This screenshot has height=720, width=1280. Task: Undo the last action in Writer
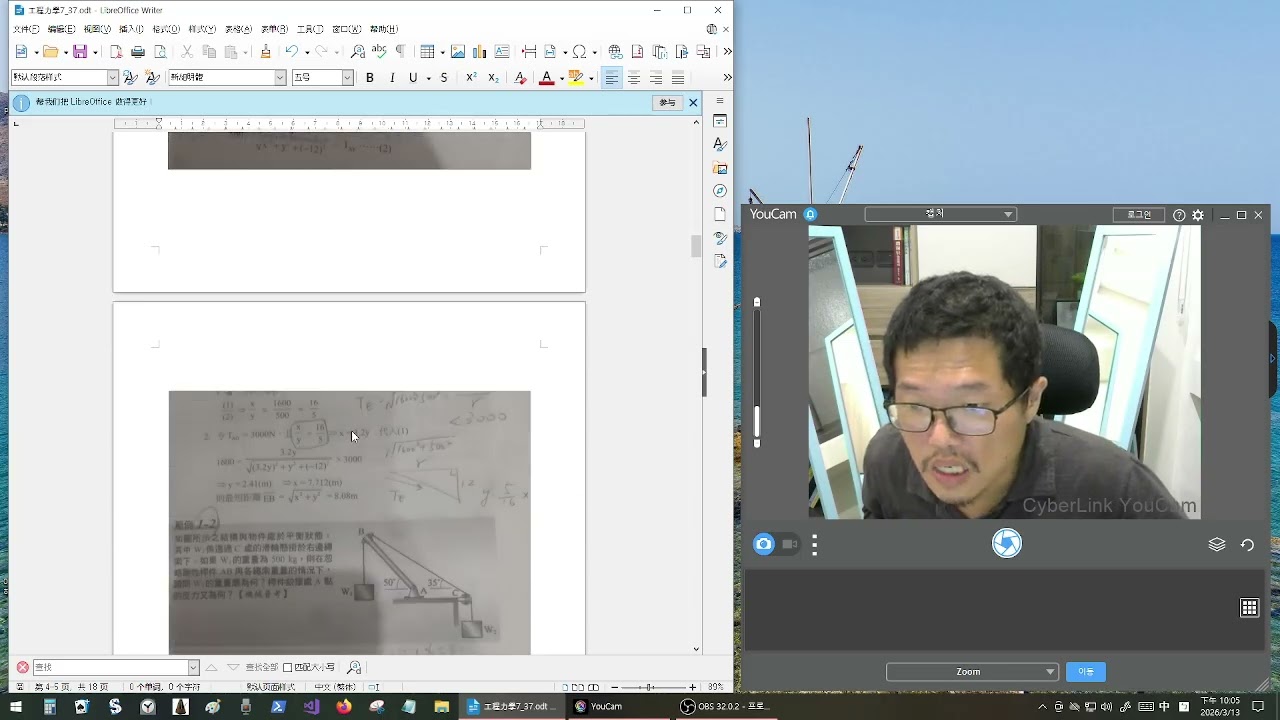click(x=291, y=52)
